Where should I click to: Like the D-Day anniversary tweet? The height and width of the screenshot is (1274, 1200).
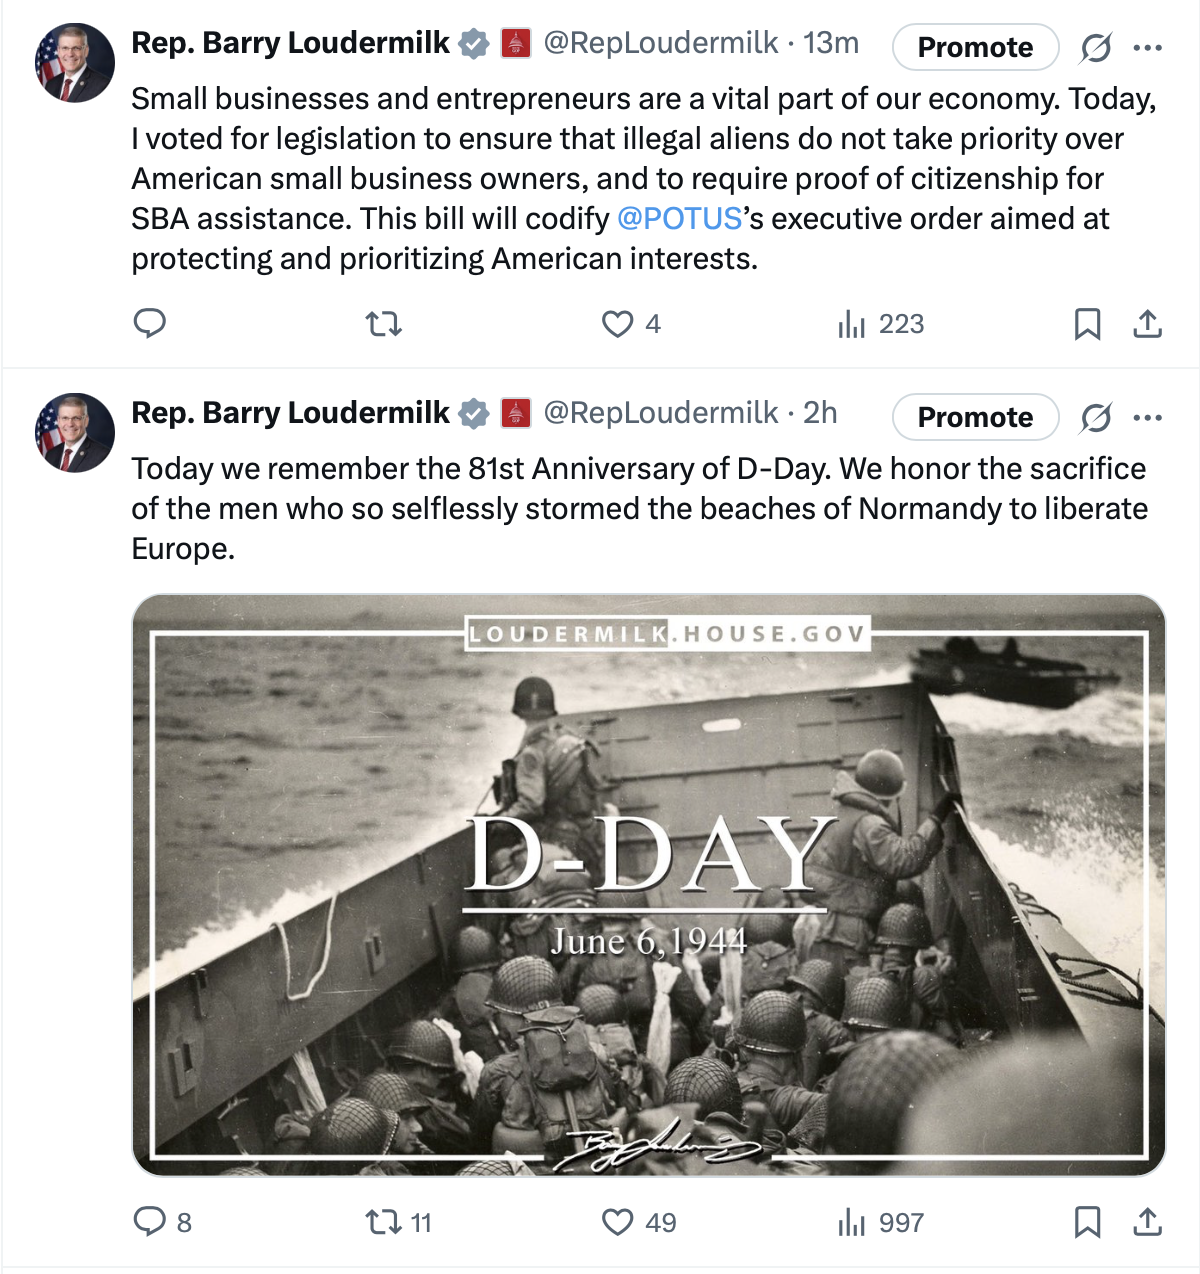point(618,1222)
